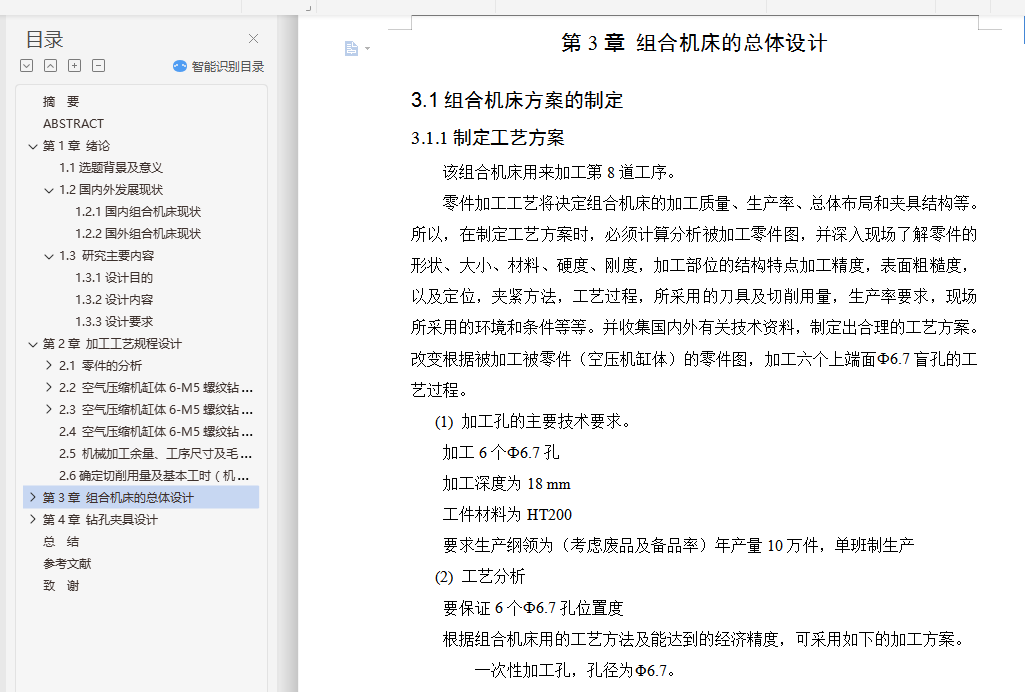Screen dimensions: 1025x692
Task: Go to 摘 要 in outline
Action: 61,101
